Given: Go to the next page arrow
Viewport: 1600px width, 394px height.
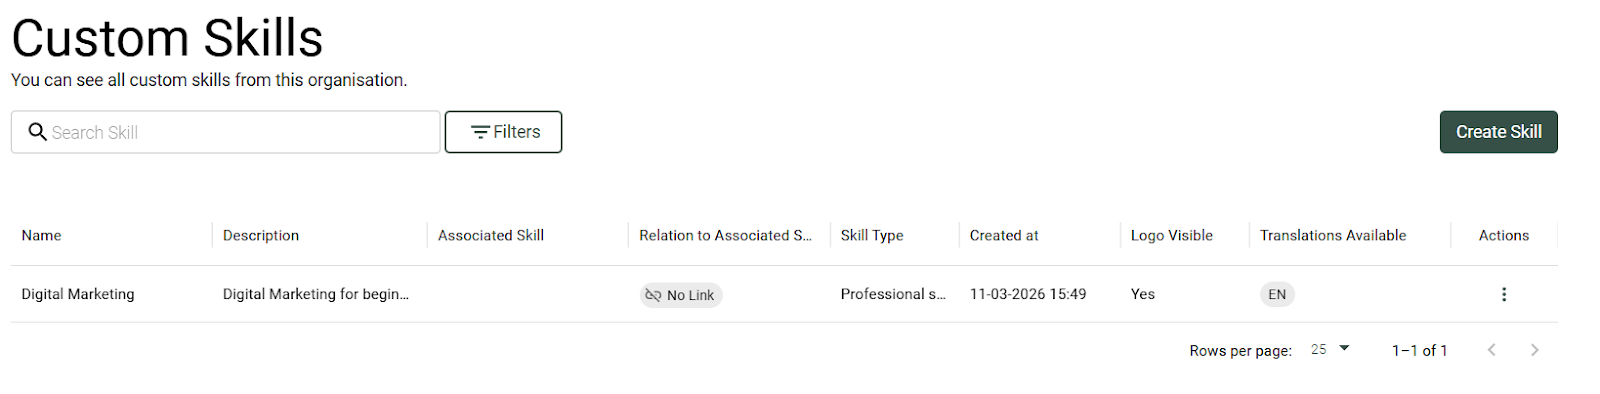Looking at the screenshot, I should click(1534, 350).
